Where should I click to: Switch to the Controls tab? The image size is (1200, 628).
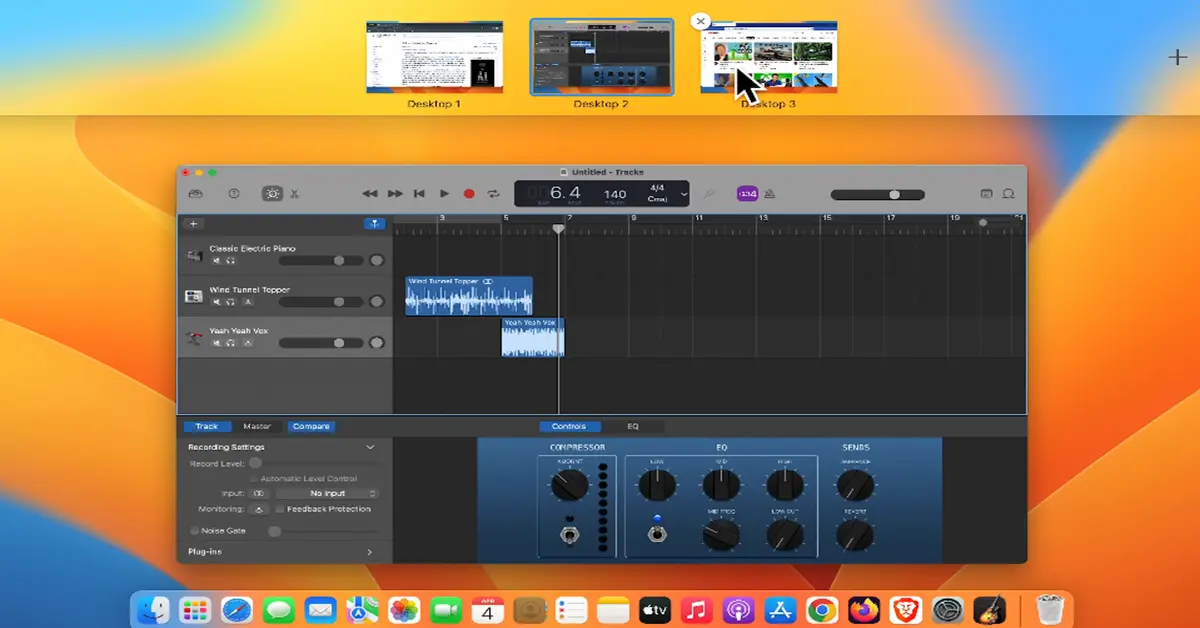coord(569,426)
